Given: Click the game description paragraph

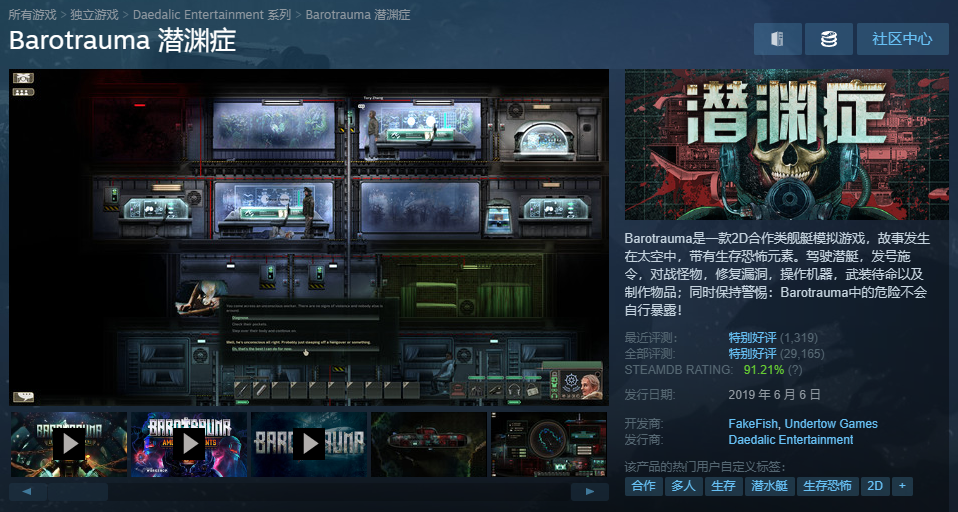Looking at the screenshot, I should pyautogui.click(x=777, y=274).
